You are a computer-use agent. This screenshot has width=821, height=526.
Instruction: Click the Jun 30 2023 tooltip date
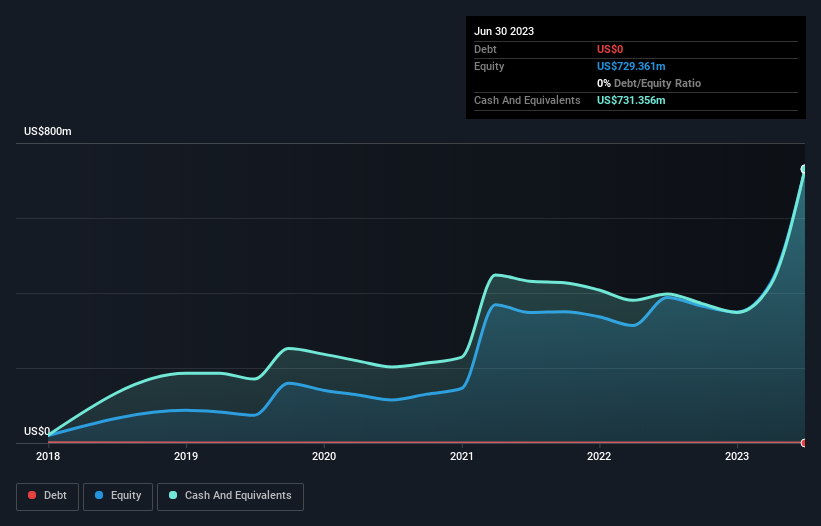click(504, 31)
